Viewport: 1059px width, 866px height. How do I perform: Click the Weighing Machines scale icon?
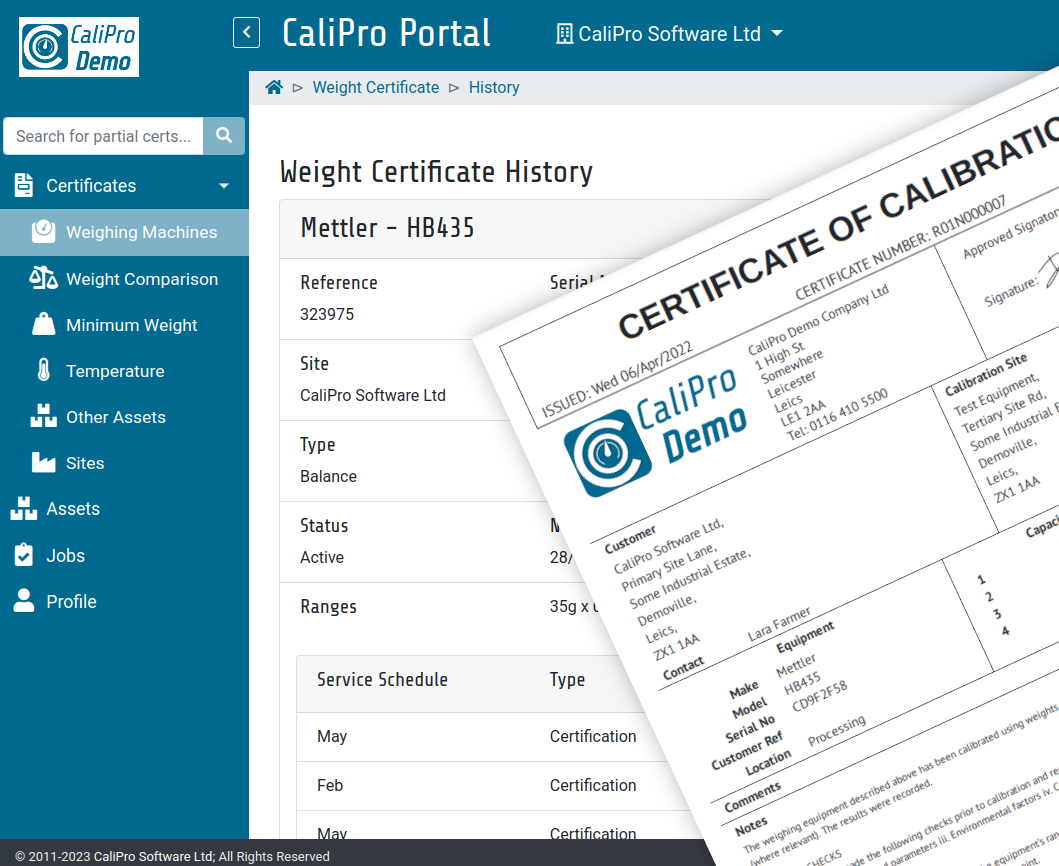tap(44, 232)
